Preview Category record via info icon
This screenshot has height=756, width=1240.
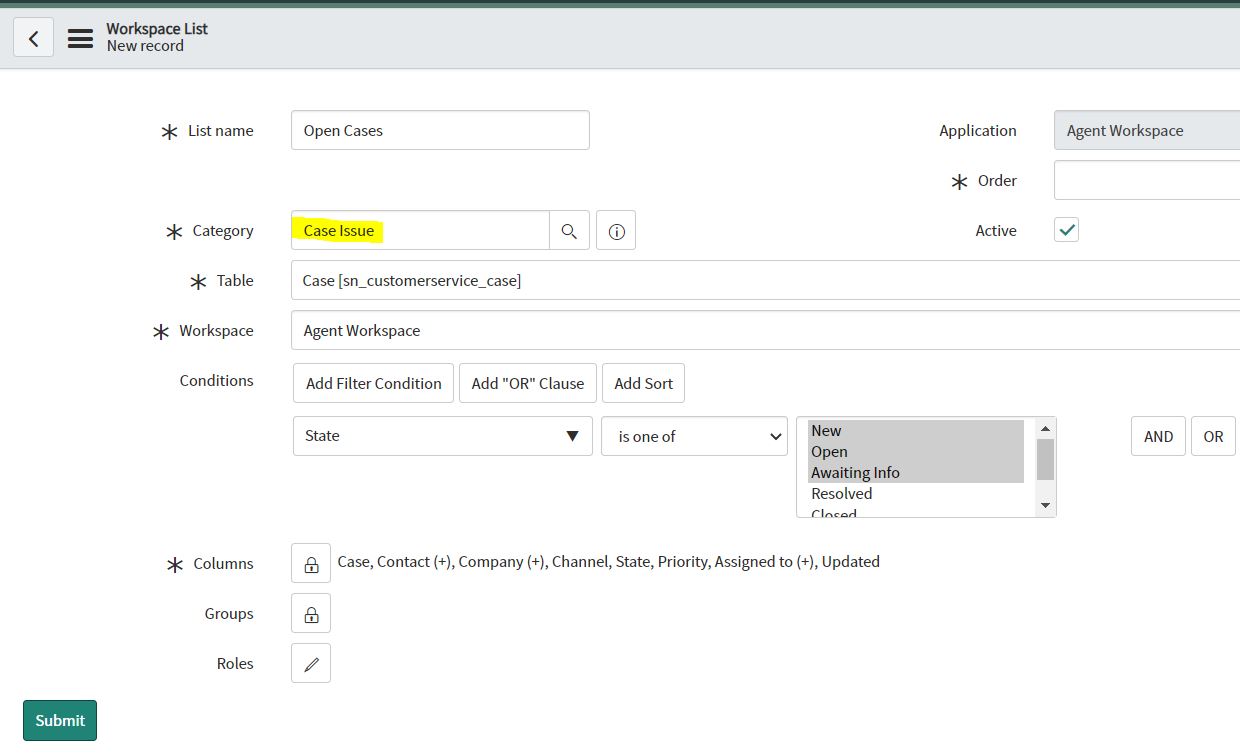pos(616,231)
